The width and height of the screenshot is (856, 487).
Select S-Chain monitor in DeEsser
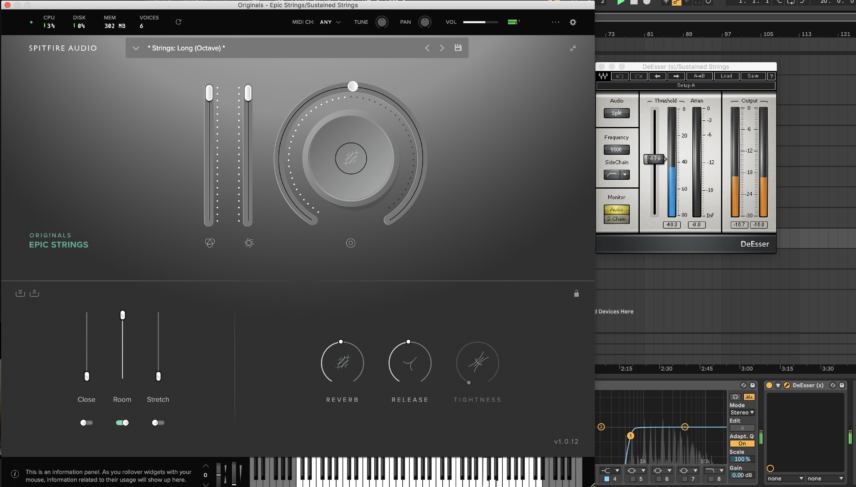(x=616, y=219)
